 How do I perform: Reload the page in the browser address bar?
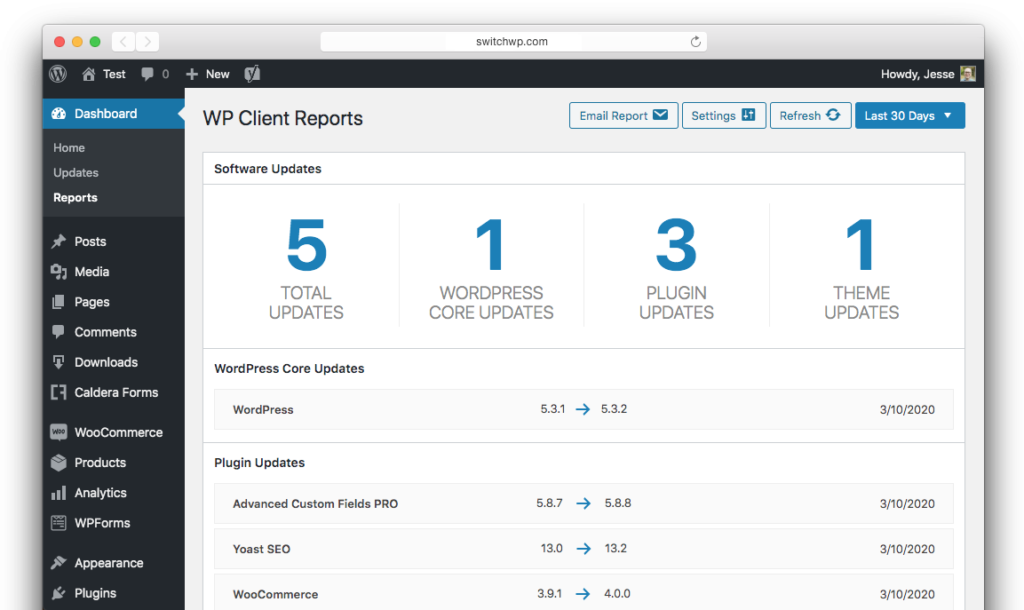695,42
